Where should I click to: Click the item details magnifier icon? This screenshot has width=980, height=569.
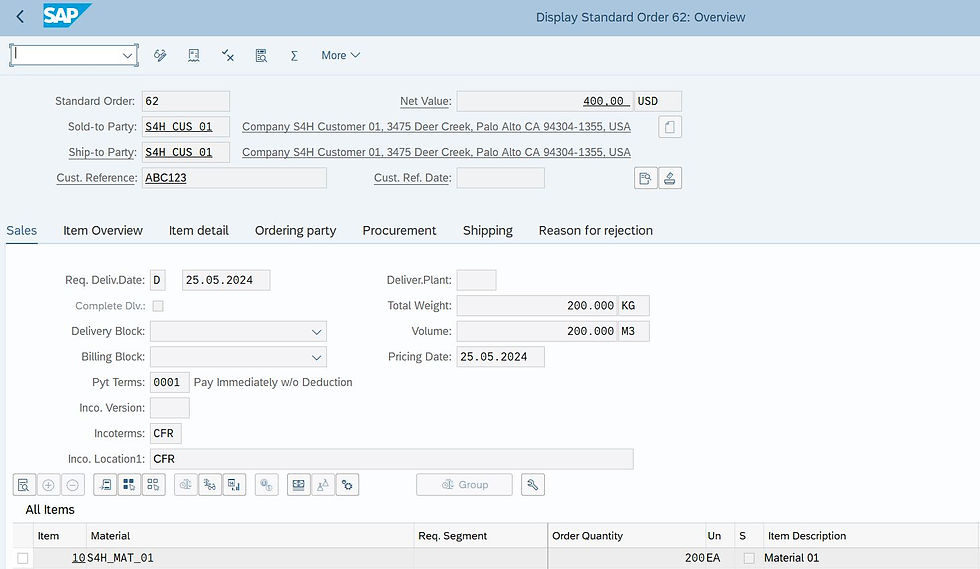tap(24, 485)
